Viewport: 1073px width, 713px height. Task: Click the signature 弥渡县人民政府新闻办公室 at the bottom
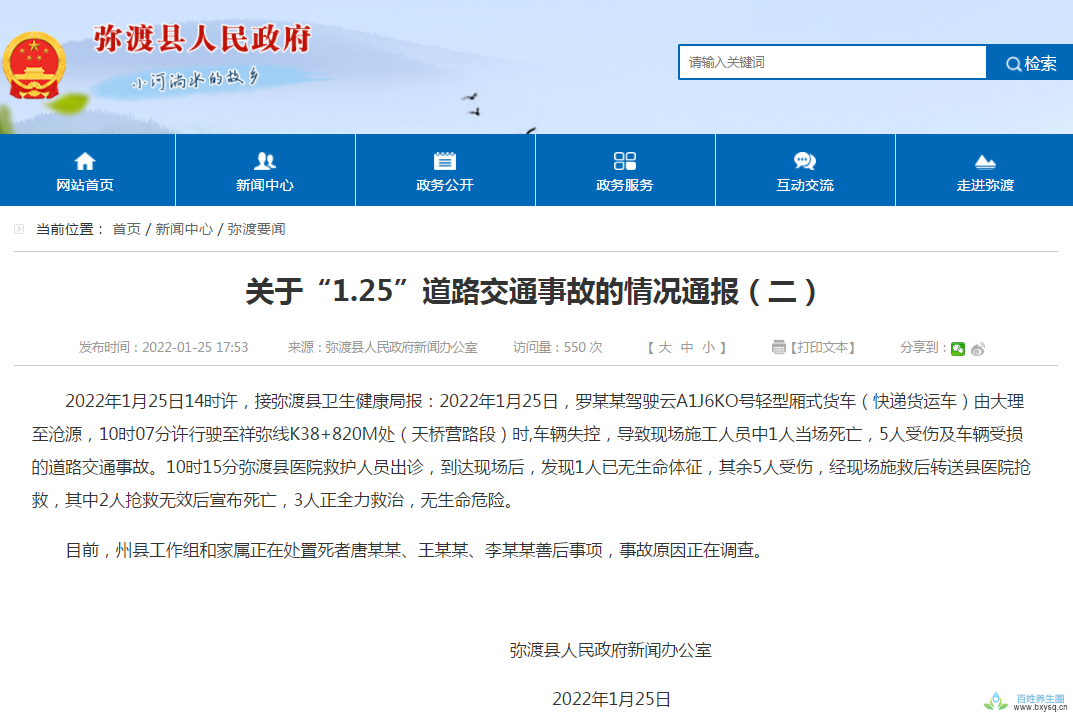point(610,650)
